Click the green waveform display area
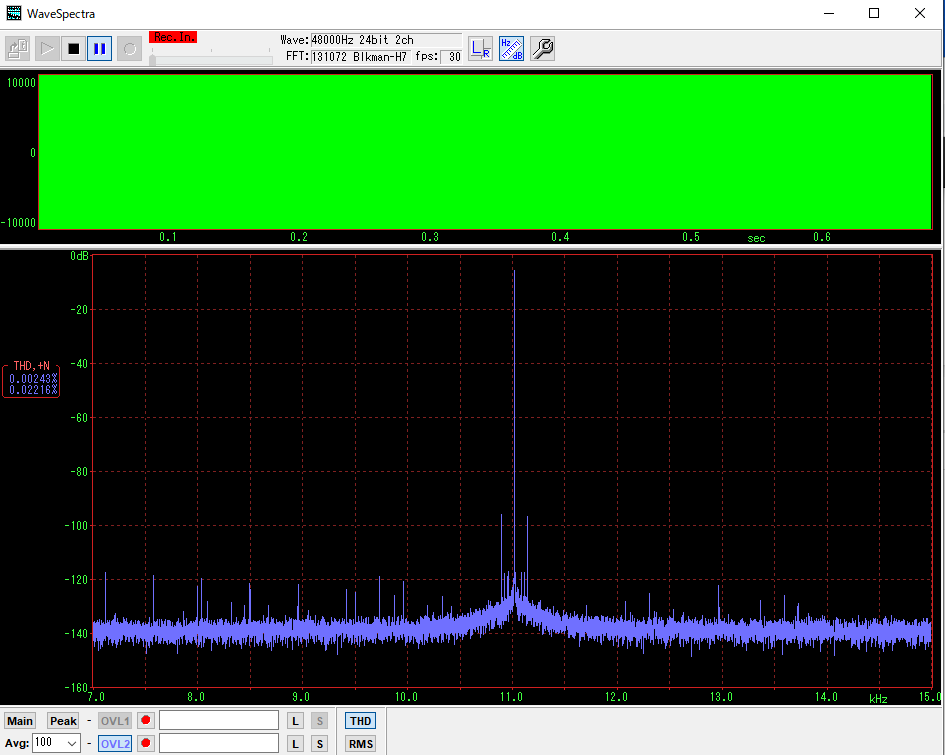This screenshot has width=945, height=755. [x=485, y=152]
